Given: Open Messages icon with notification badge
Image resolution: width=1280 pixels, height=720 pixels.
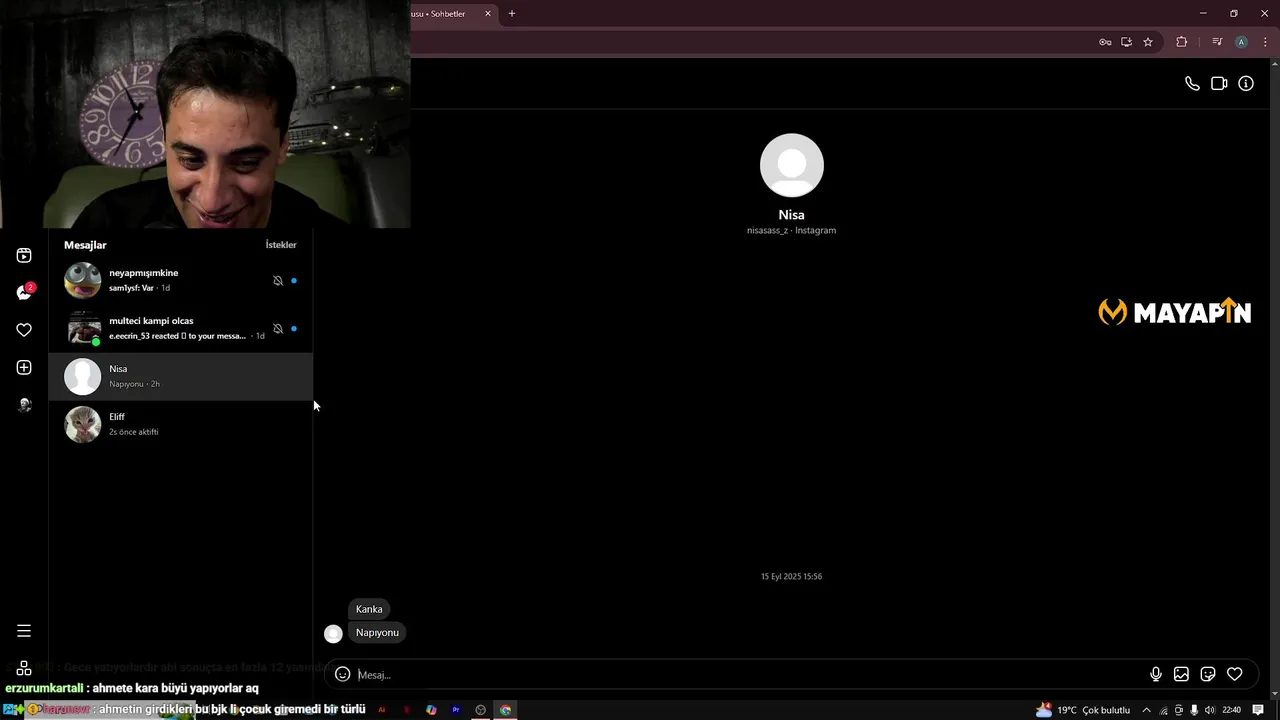Looking at the screenshot, I should tap(24, 292).
